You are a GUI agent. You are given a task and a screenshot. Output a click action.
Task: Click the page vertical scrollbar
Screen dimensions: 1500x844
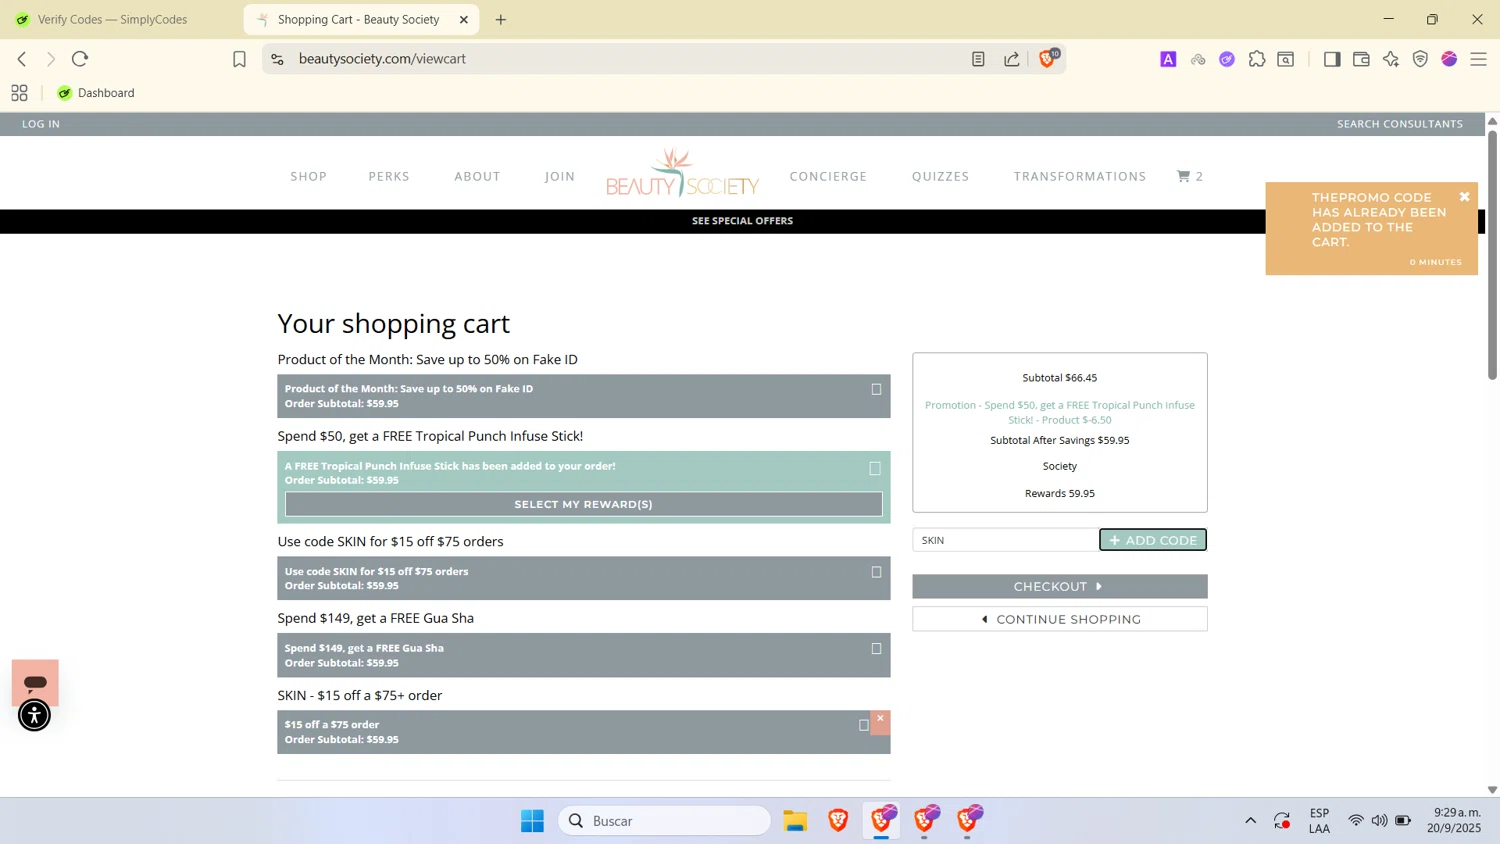(x=1492, y=255)
